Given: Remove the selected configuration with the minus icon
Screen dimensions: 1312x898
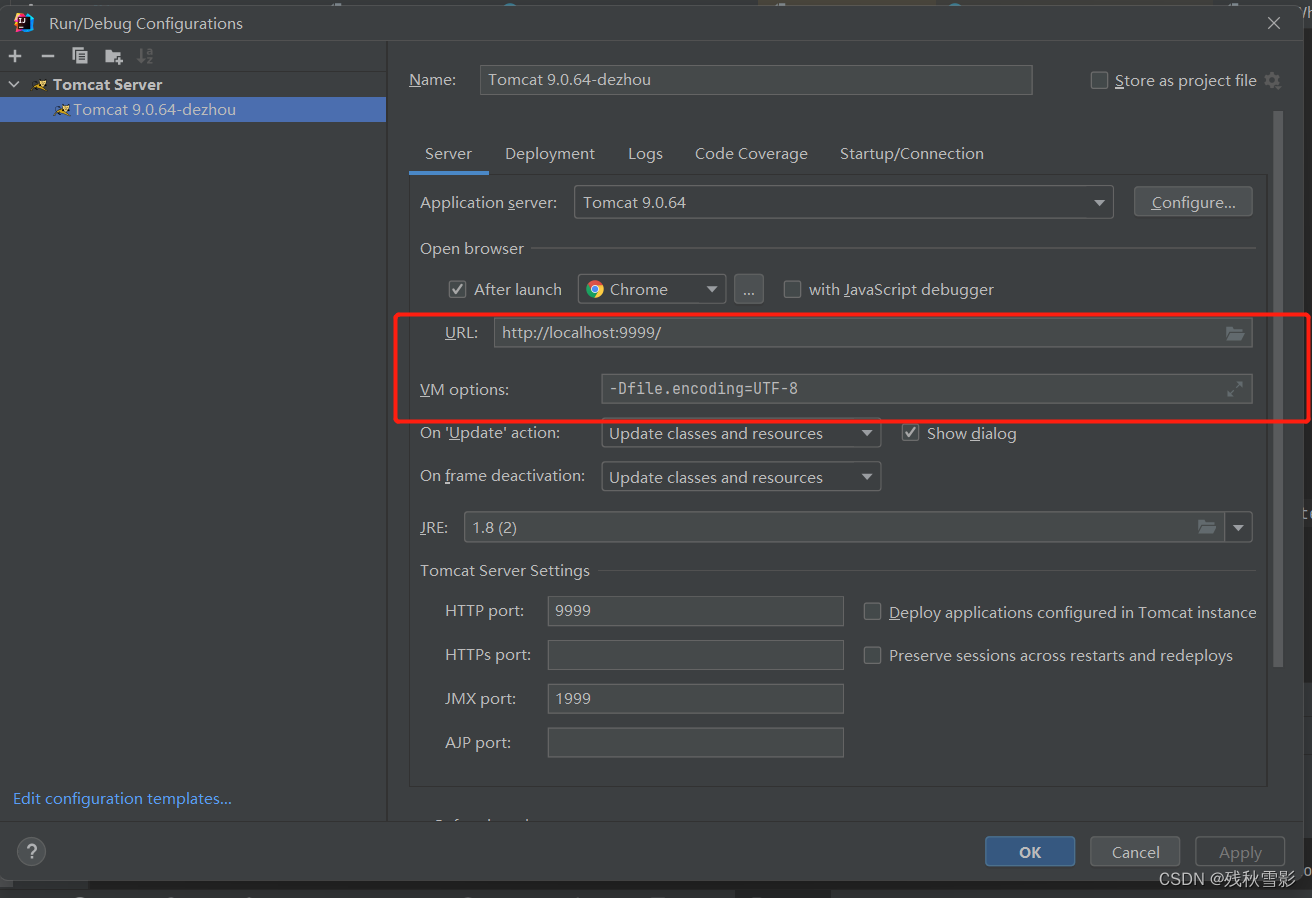Looking at the screenshot, I should click(47, 56).
